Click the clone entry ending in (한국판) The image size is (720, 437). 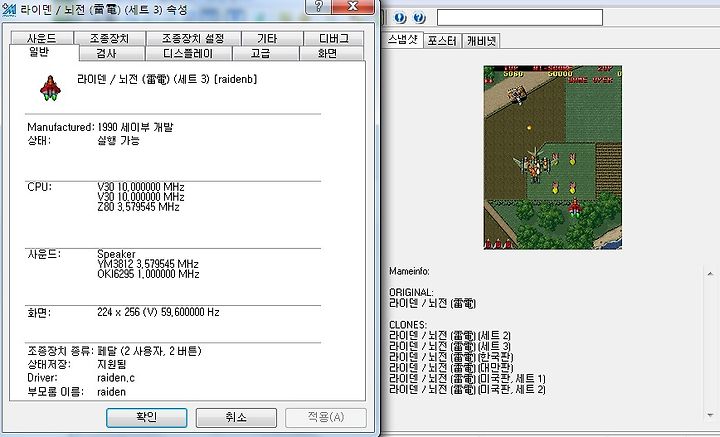click(x=451, y=357)
